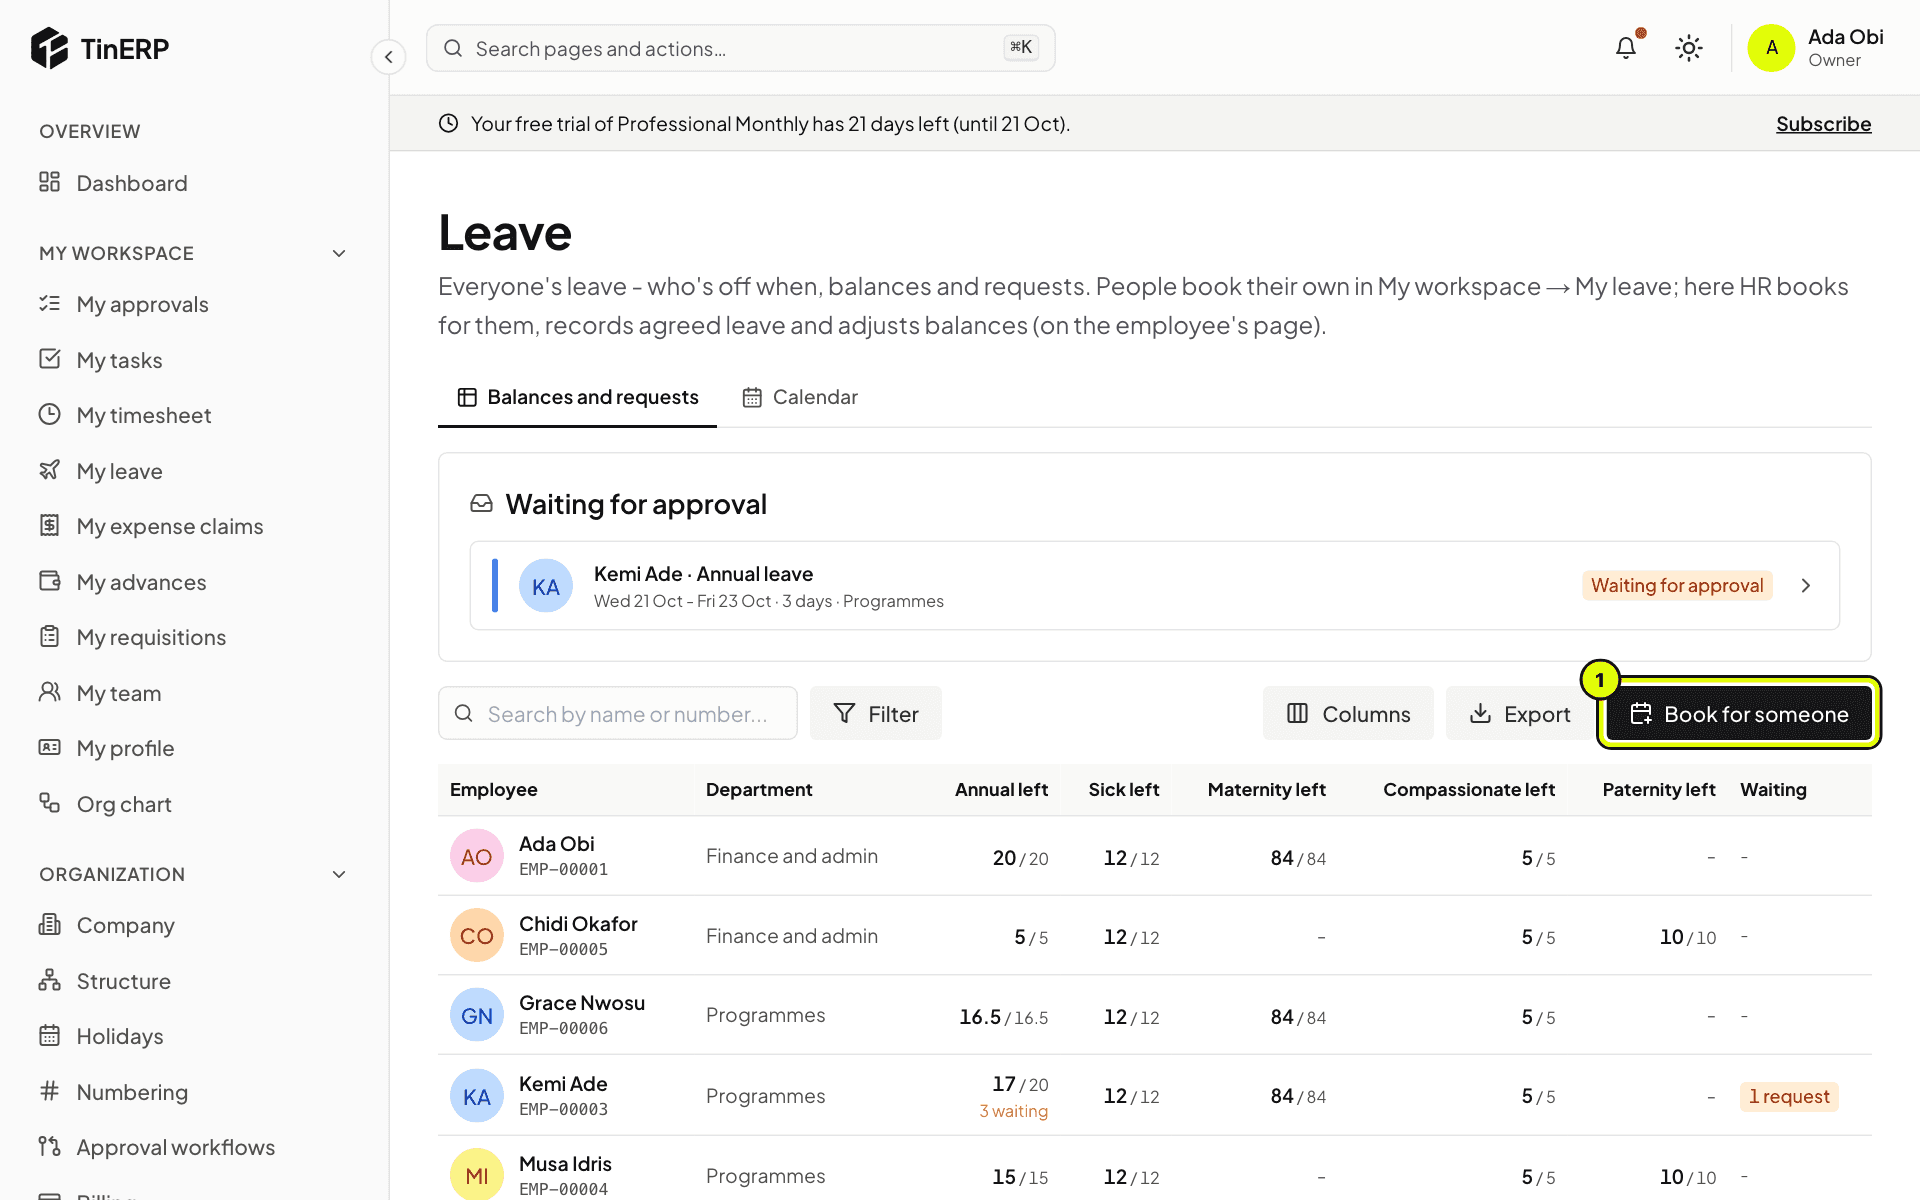Click the Approval workflows icon
Image resolution: width=1920 pixels, height=1200 pixels.
(49, 1146)
